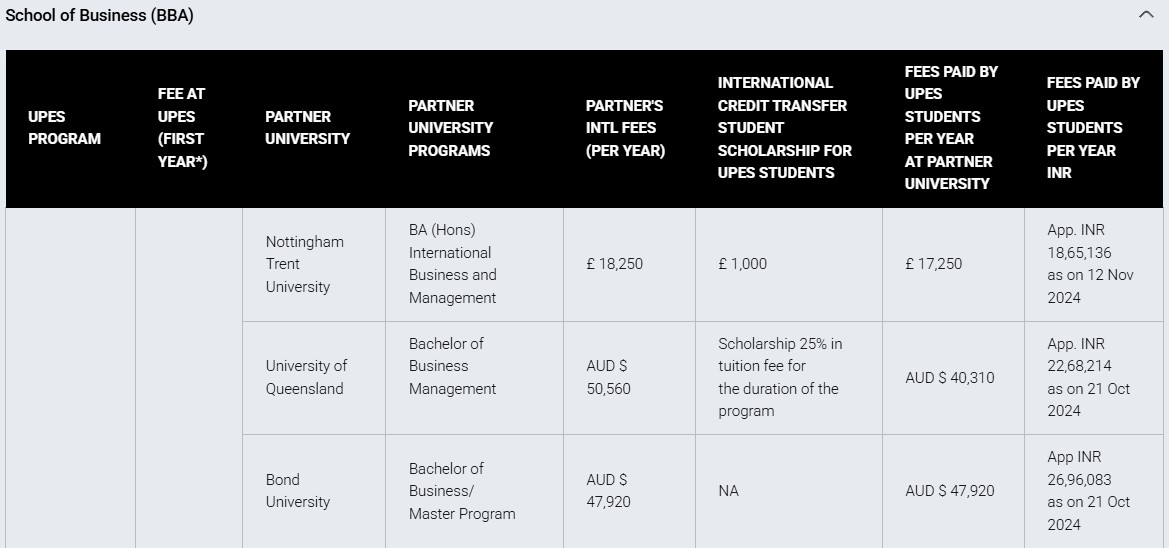Collapse the School of Business section chevron
This screenshot has width=1169, height=548.
(x=1146, y=14)
